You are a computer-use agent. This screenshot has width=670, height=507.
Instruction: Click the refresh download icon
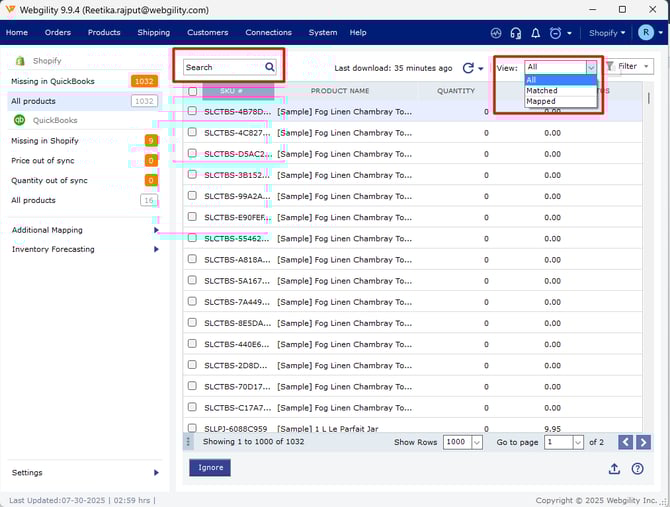(x=468, y=68)
